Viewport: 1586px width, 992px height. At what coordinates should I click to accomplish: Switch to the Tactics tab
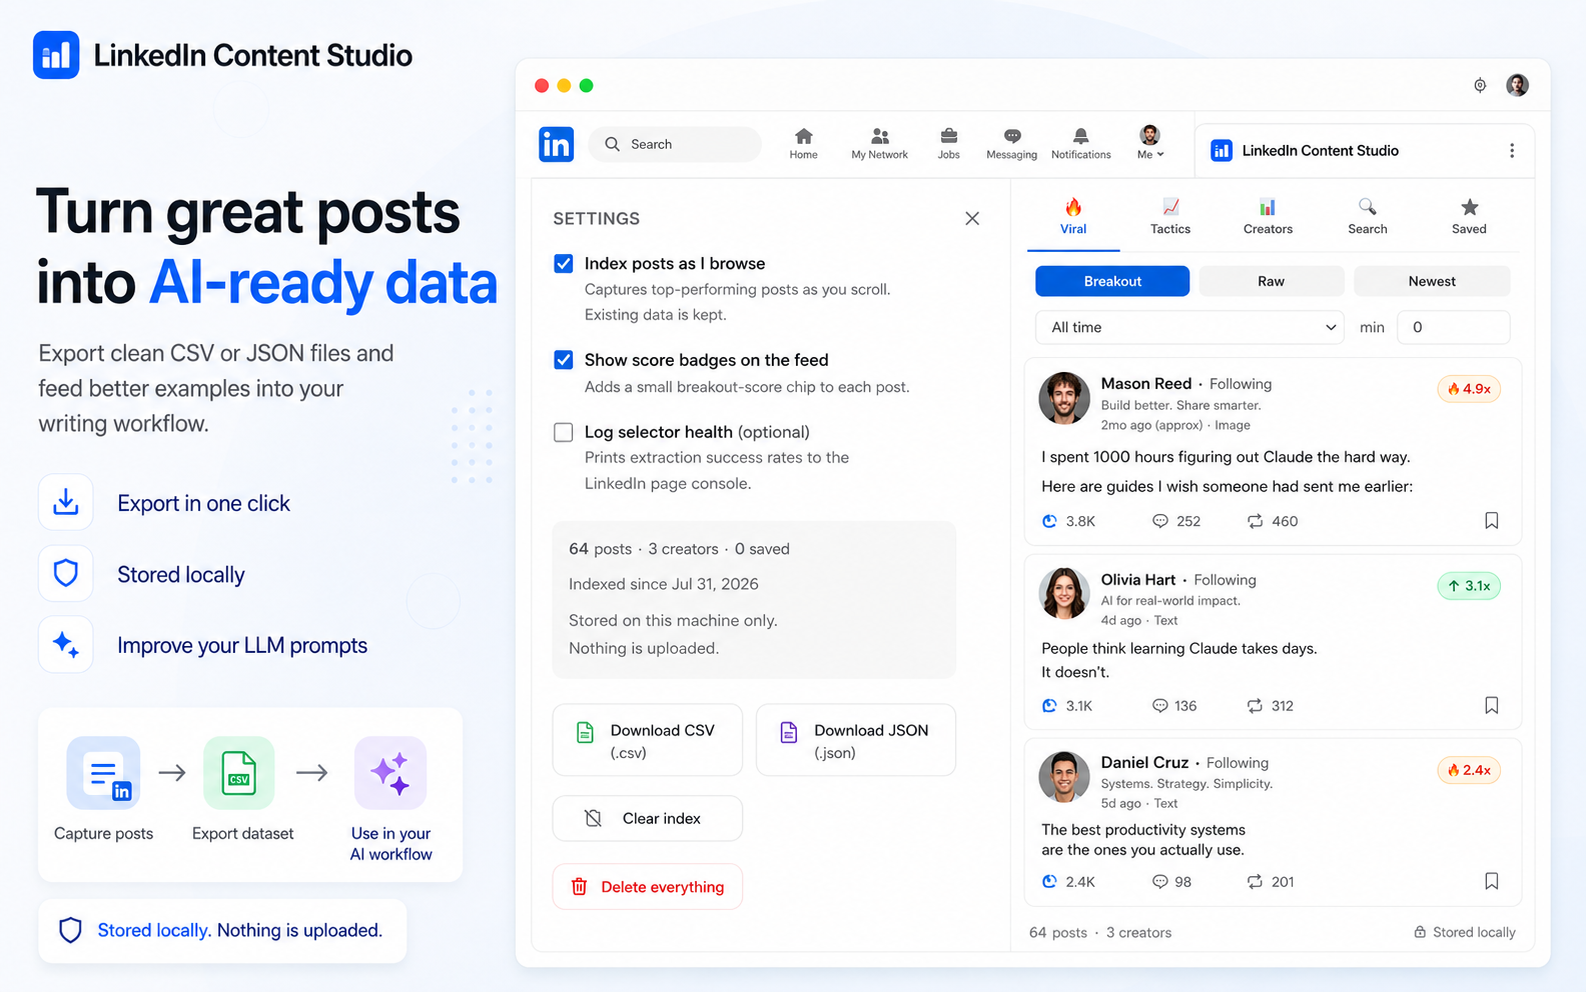point(1170,216)
